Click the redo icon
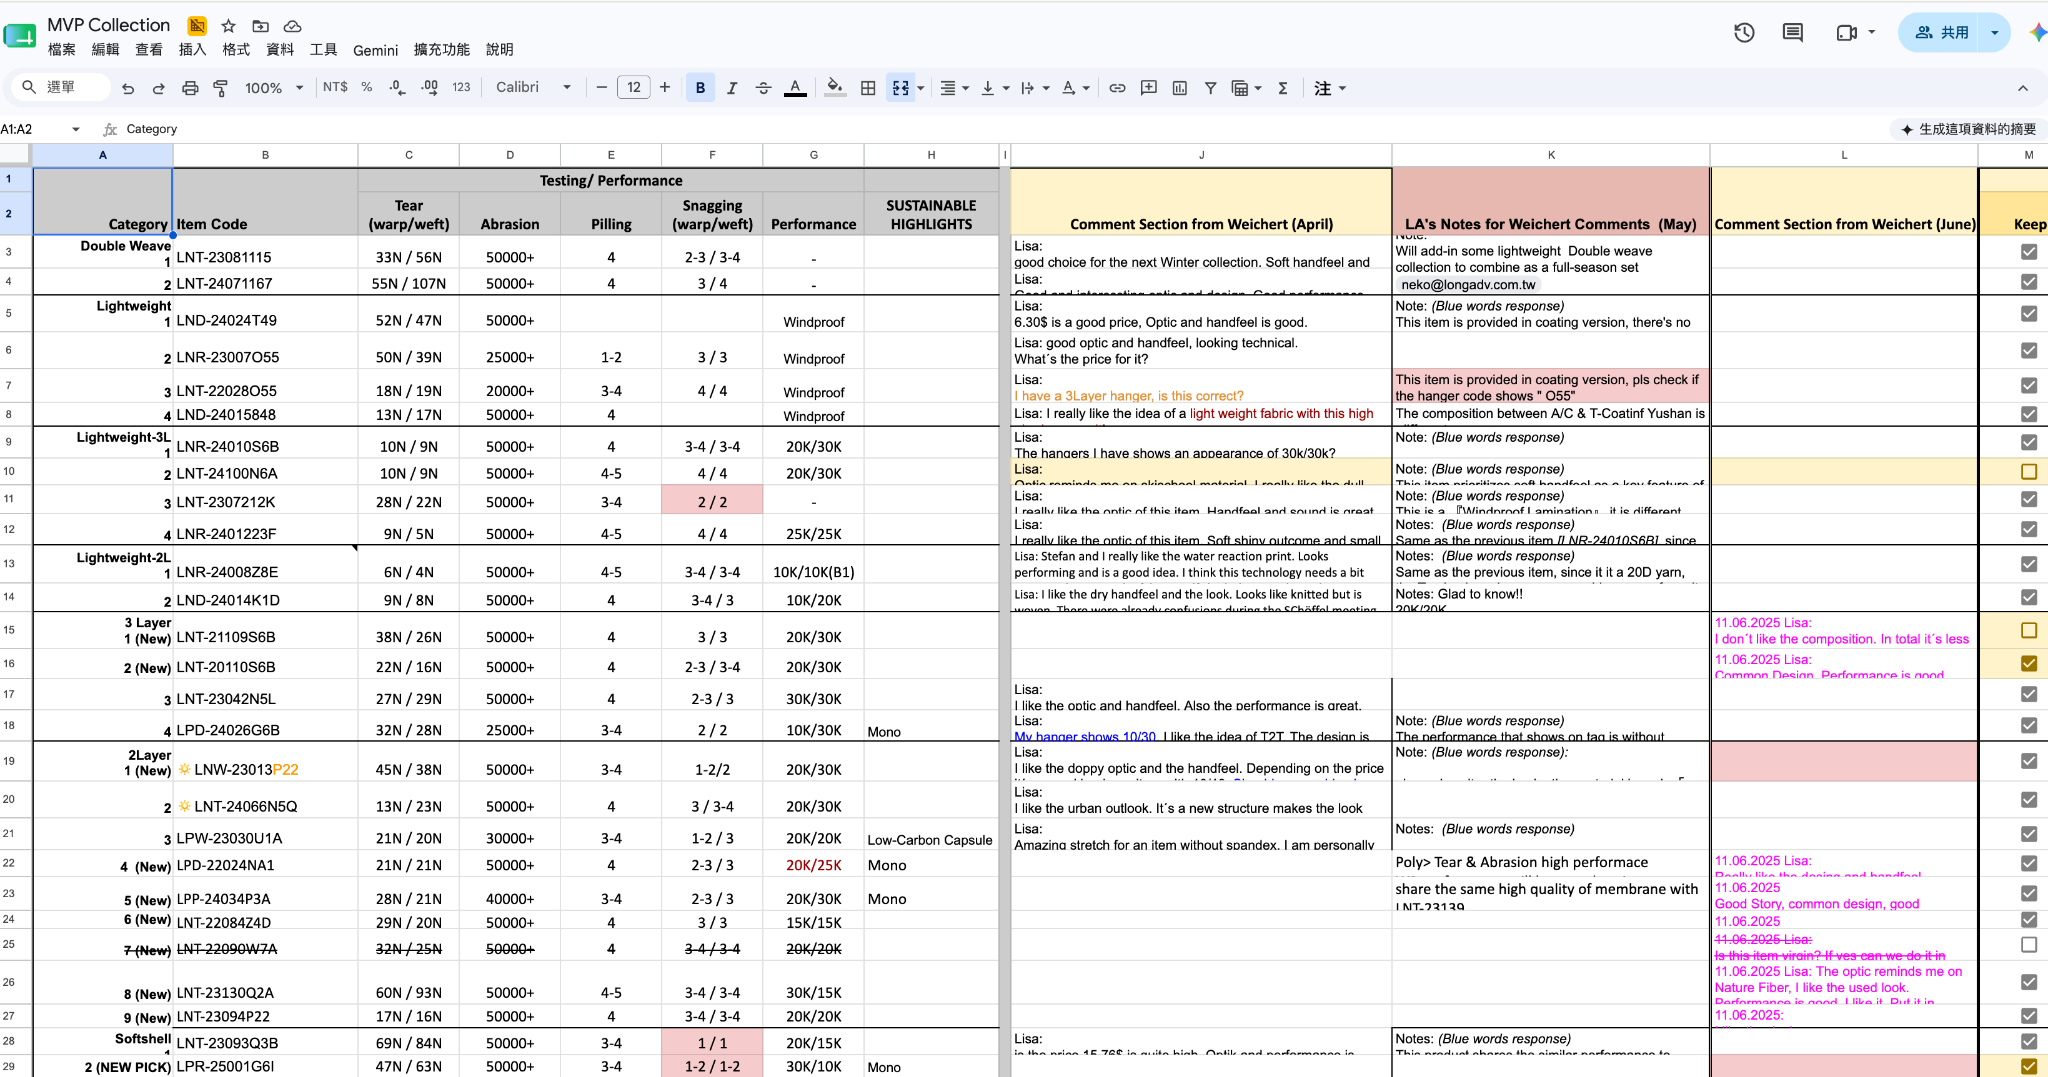 point(158,88)
